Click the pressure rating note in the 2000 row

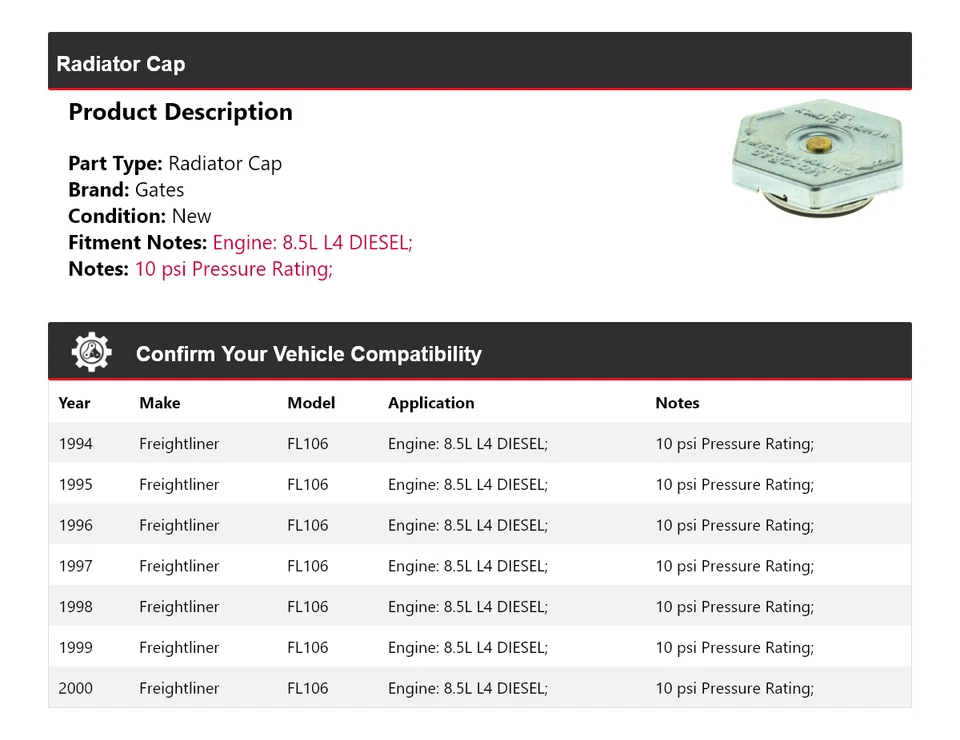click(x=735, y=688)
